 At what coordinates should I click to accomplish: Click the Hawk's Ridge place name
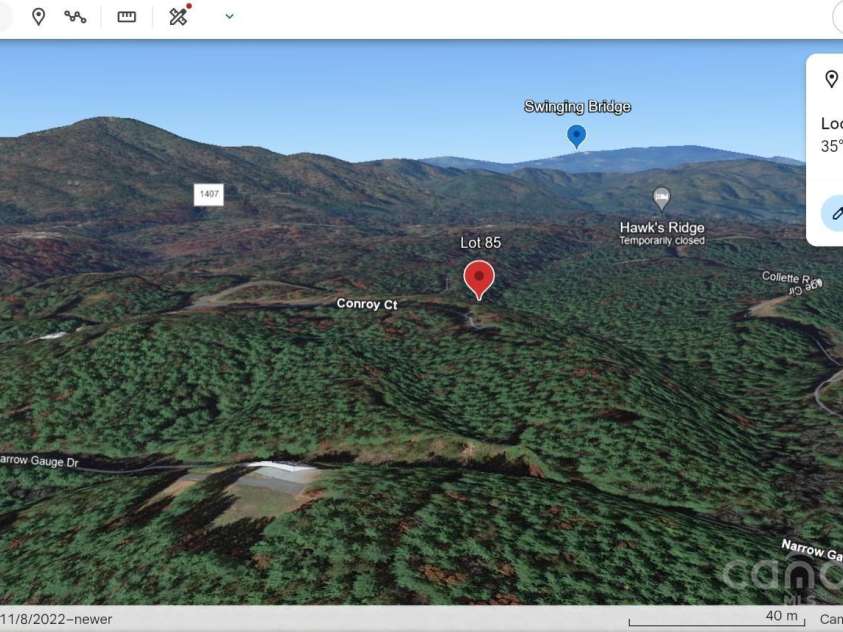point(661,228)
